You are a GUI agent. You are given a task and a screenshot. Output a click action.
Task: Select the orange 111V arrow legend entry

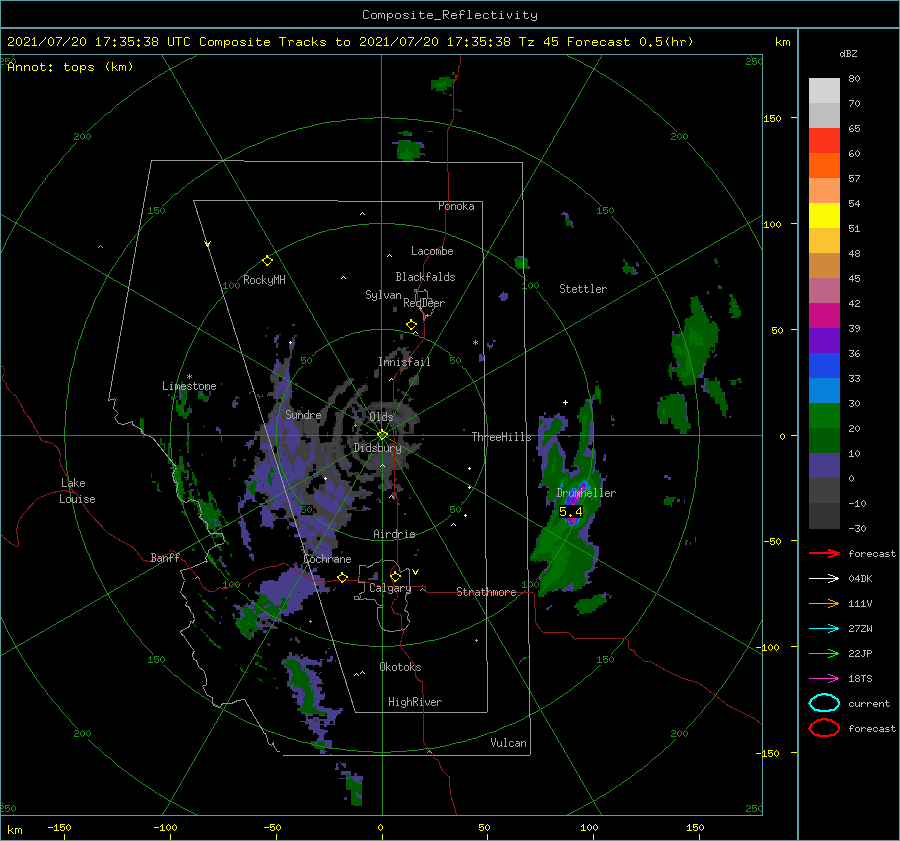point(824,603)
